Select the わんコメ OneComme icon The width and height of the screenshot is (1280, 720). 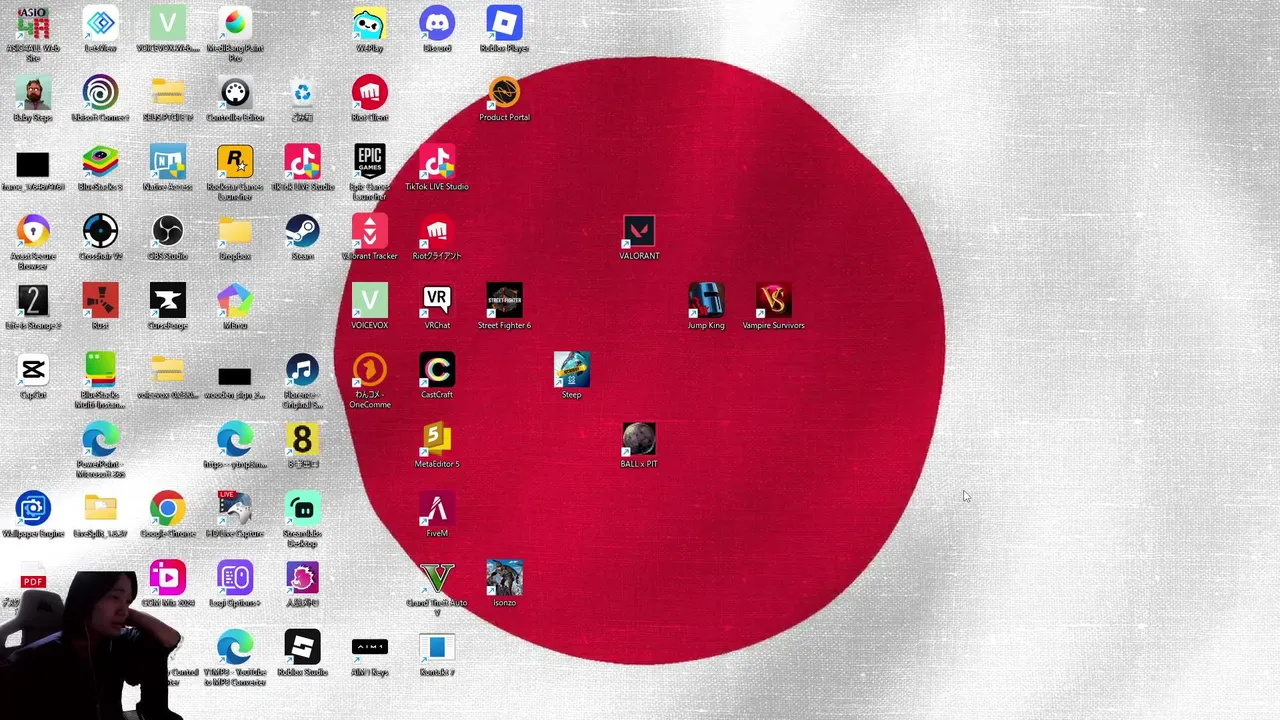(369, 370)
